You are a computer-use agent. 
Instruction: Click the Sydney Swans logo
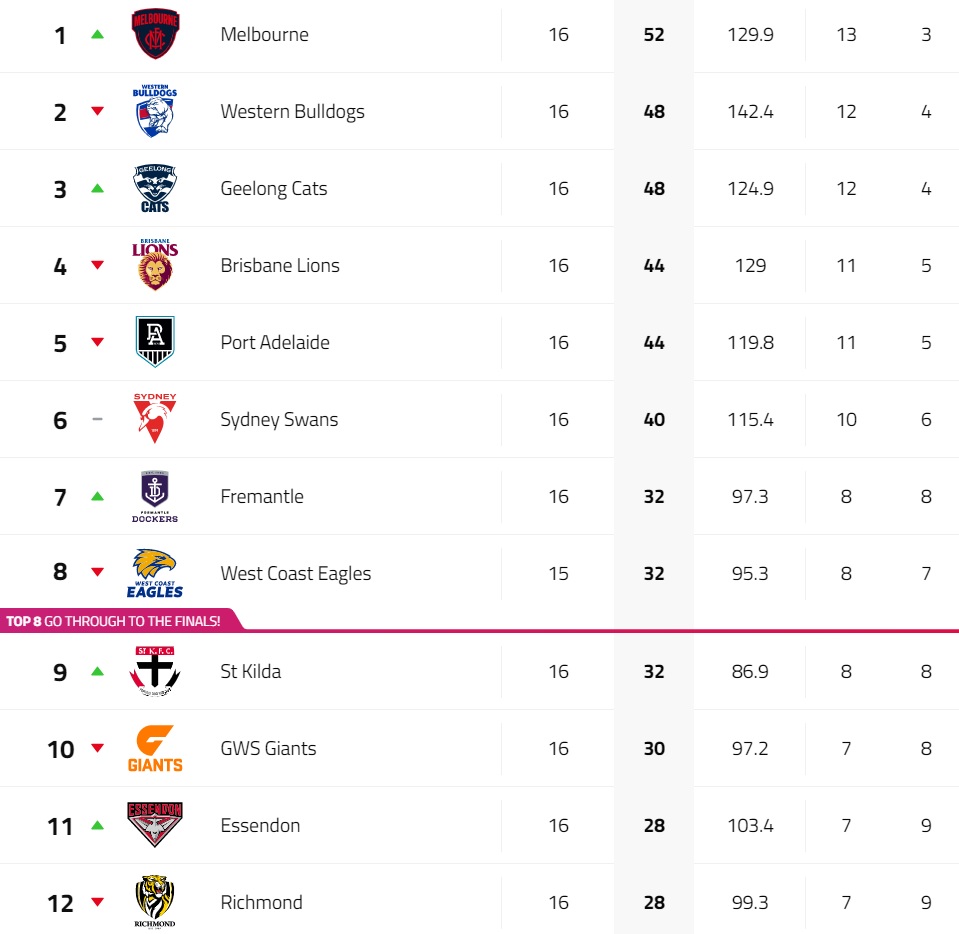[155, 419]
